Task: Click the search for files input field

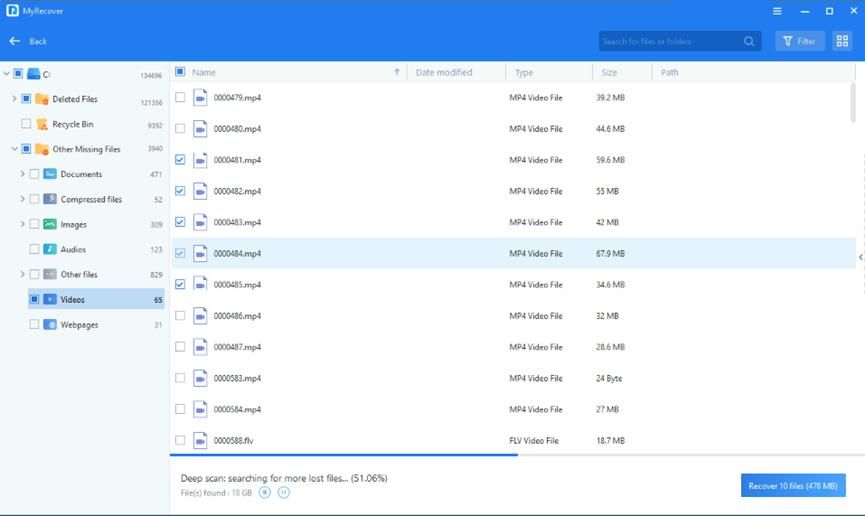Action: point(668,41)
